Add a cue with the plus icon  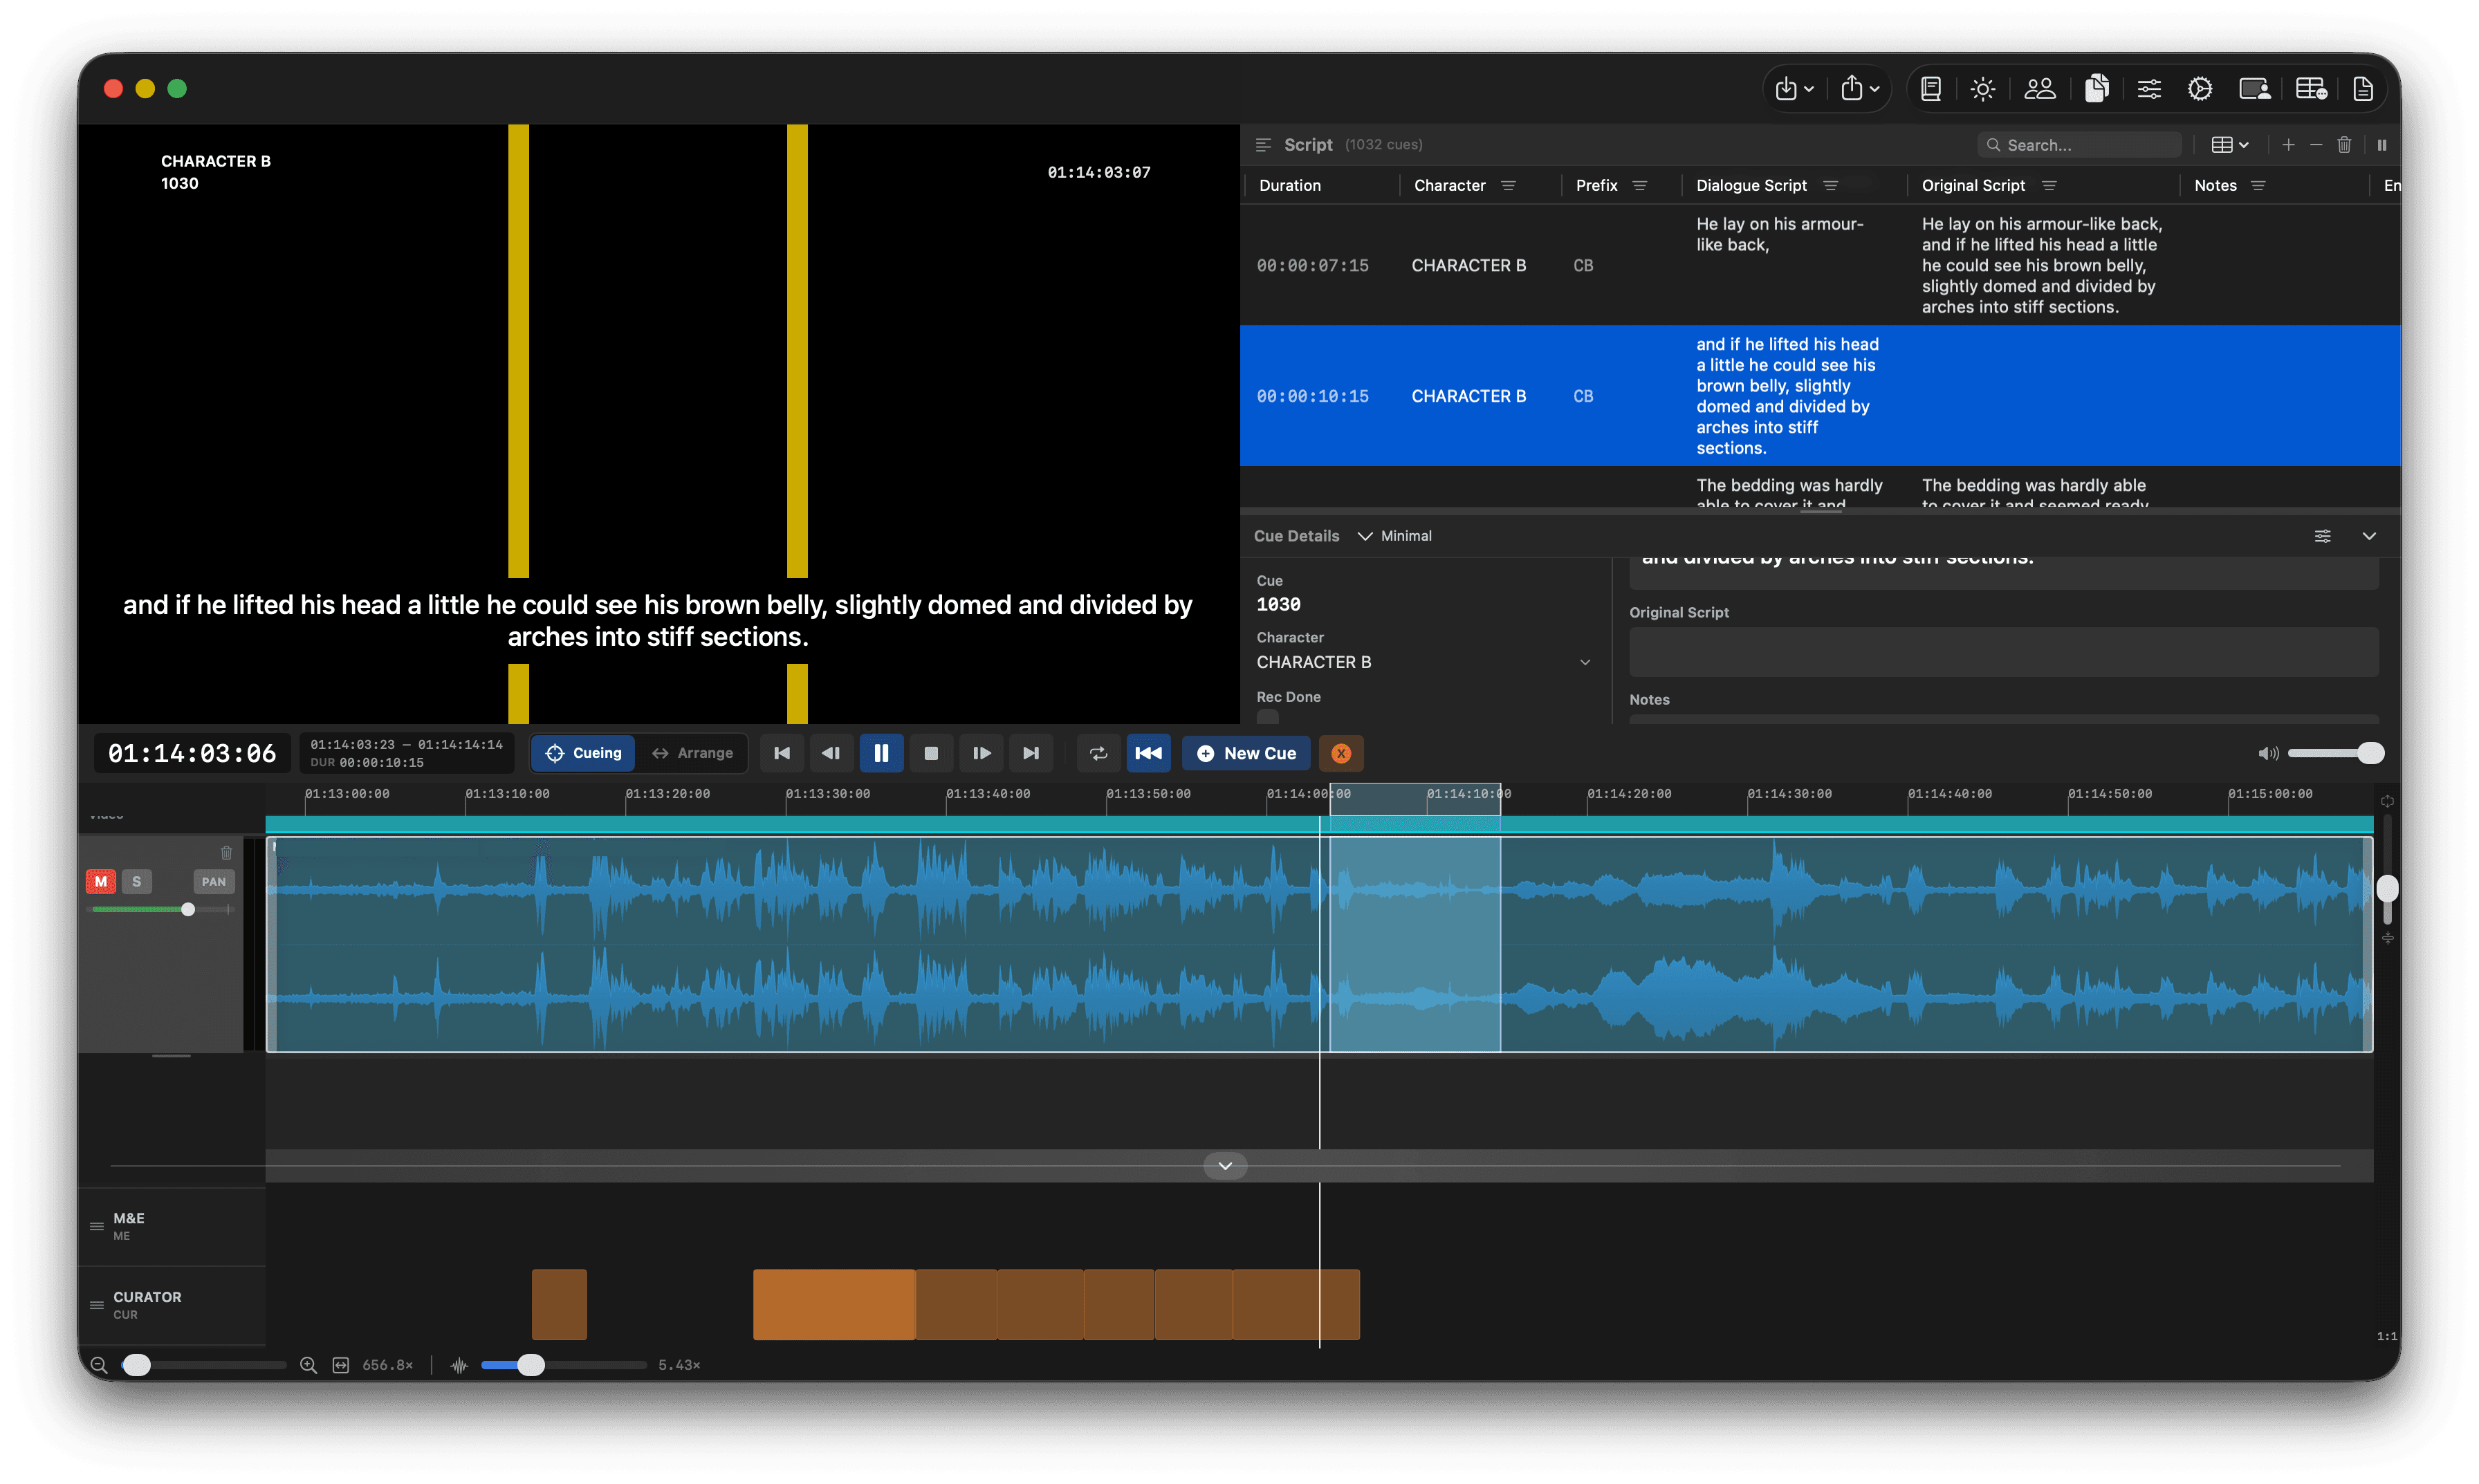click(x=2288, y=145)
